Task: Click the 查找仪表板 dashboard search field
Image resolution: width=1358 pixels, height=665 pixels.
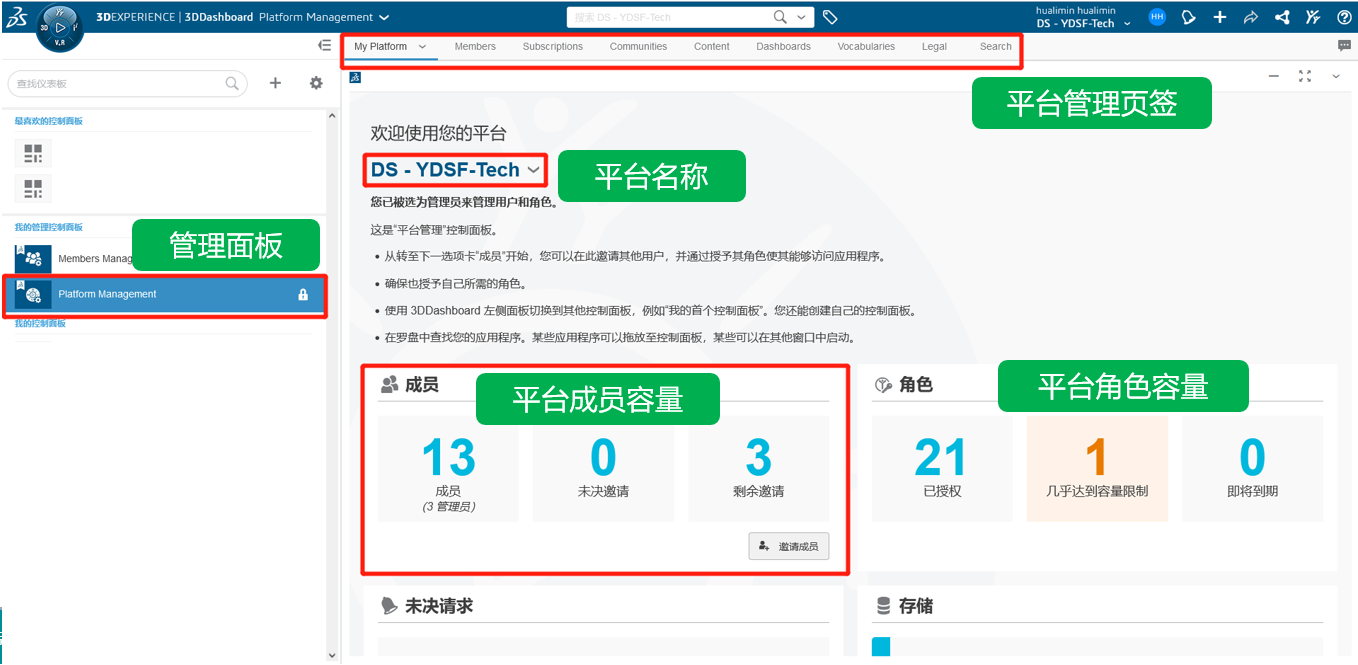Action: (120, 84)
